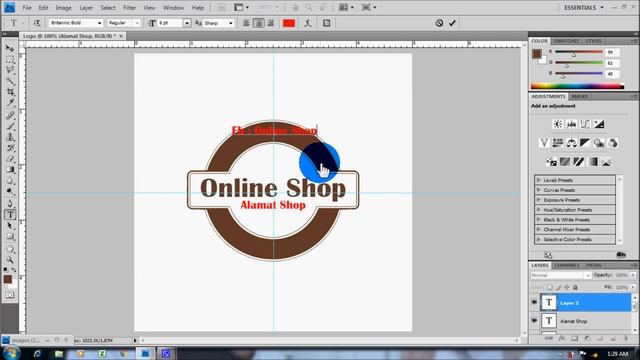Click the toolbox foreground color swatch
640x360 pixels.
point(7,279)
